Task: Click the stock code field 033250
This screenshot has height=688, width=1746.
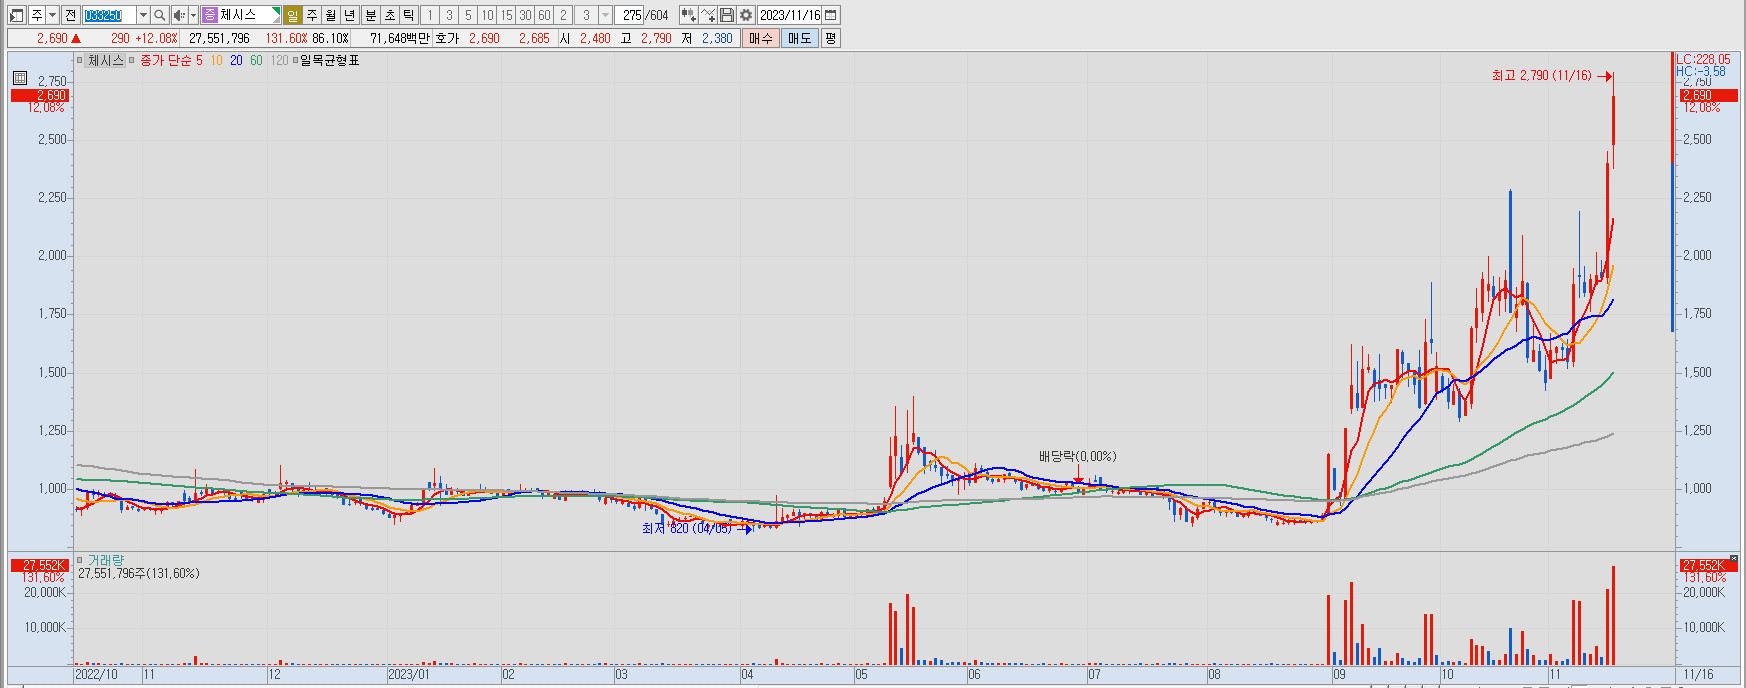Action: click(109, 15)
